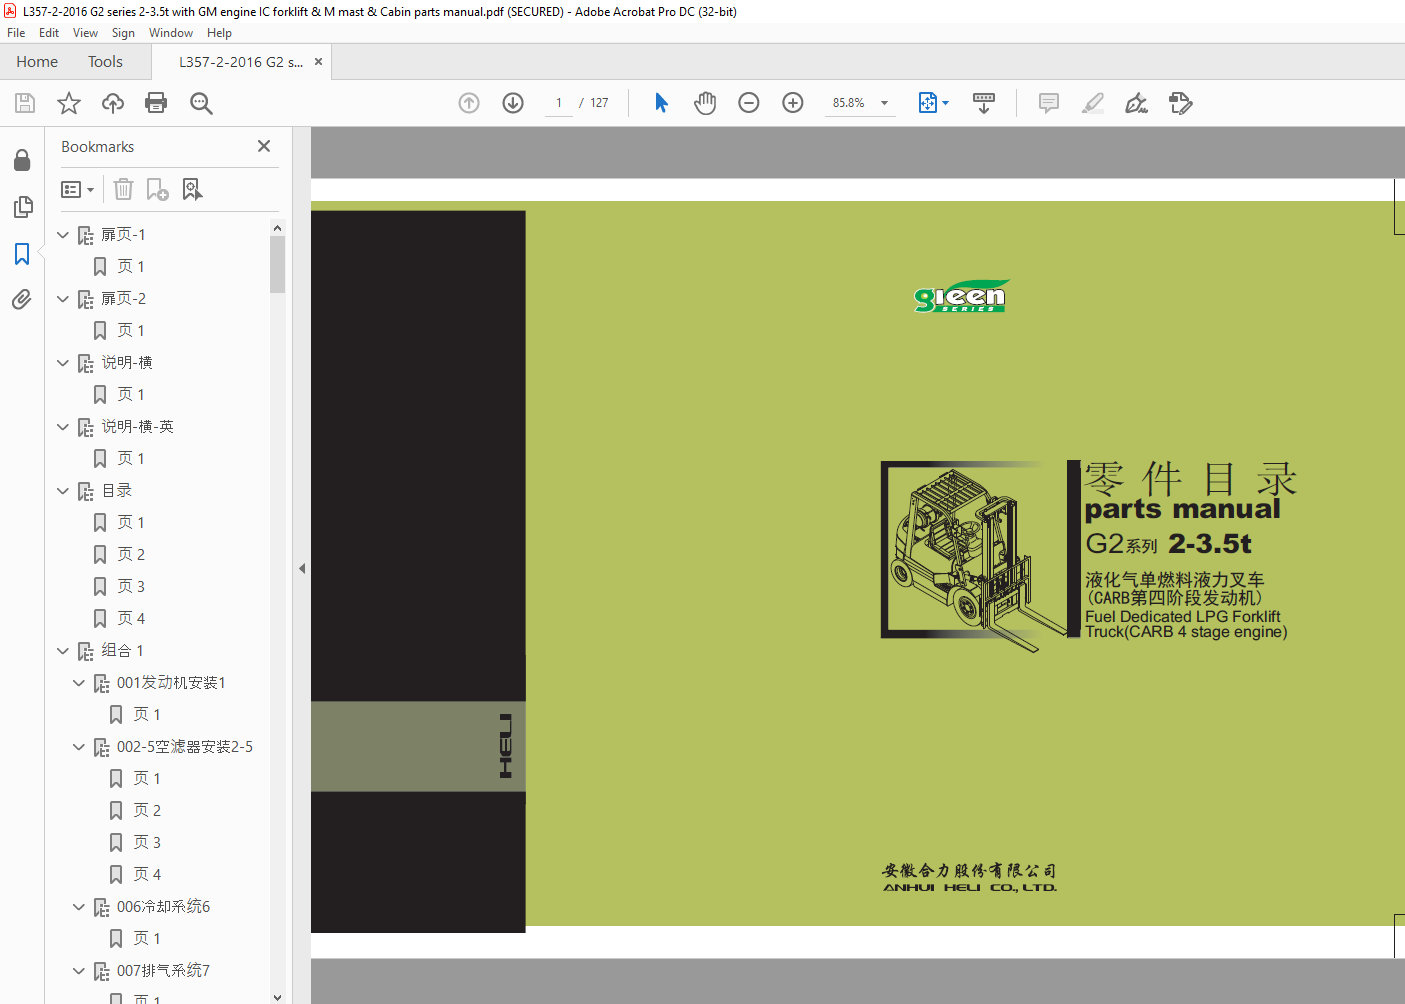Image resolution: width=1405 pixels, height=1004 pixels.
Task: Collapse the 目录 bookmark
Action: [63, 491]
